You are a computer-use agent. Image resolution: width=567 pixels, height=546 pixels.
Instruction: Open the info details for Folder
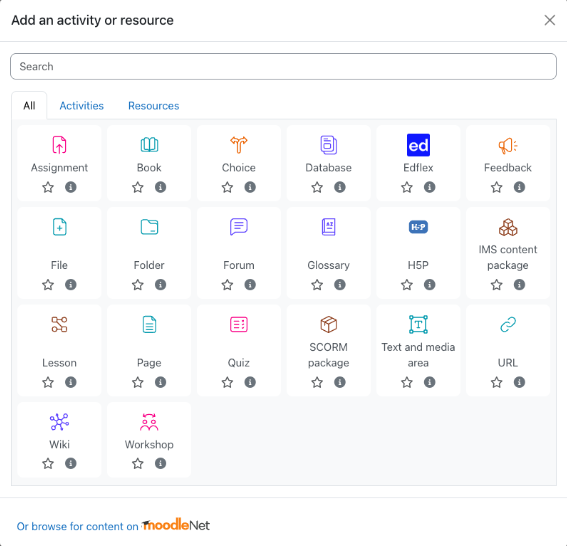coord(160,285)
